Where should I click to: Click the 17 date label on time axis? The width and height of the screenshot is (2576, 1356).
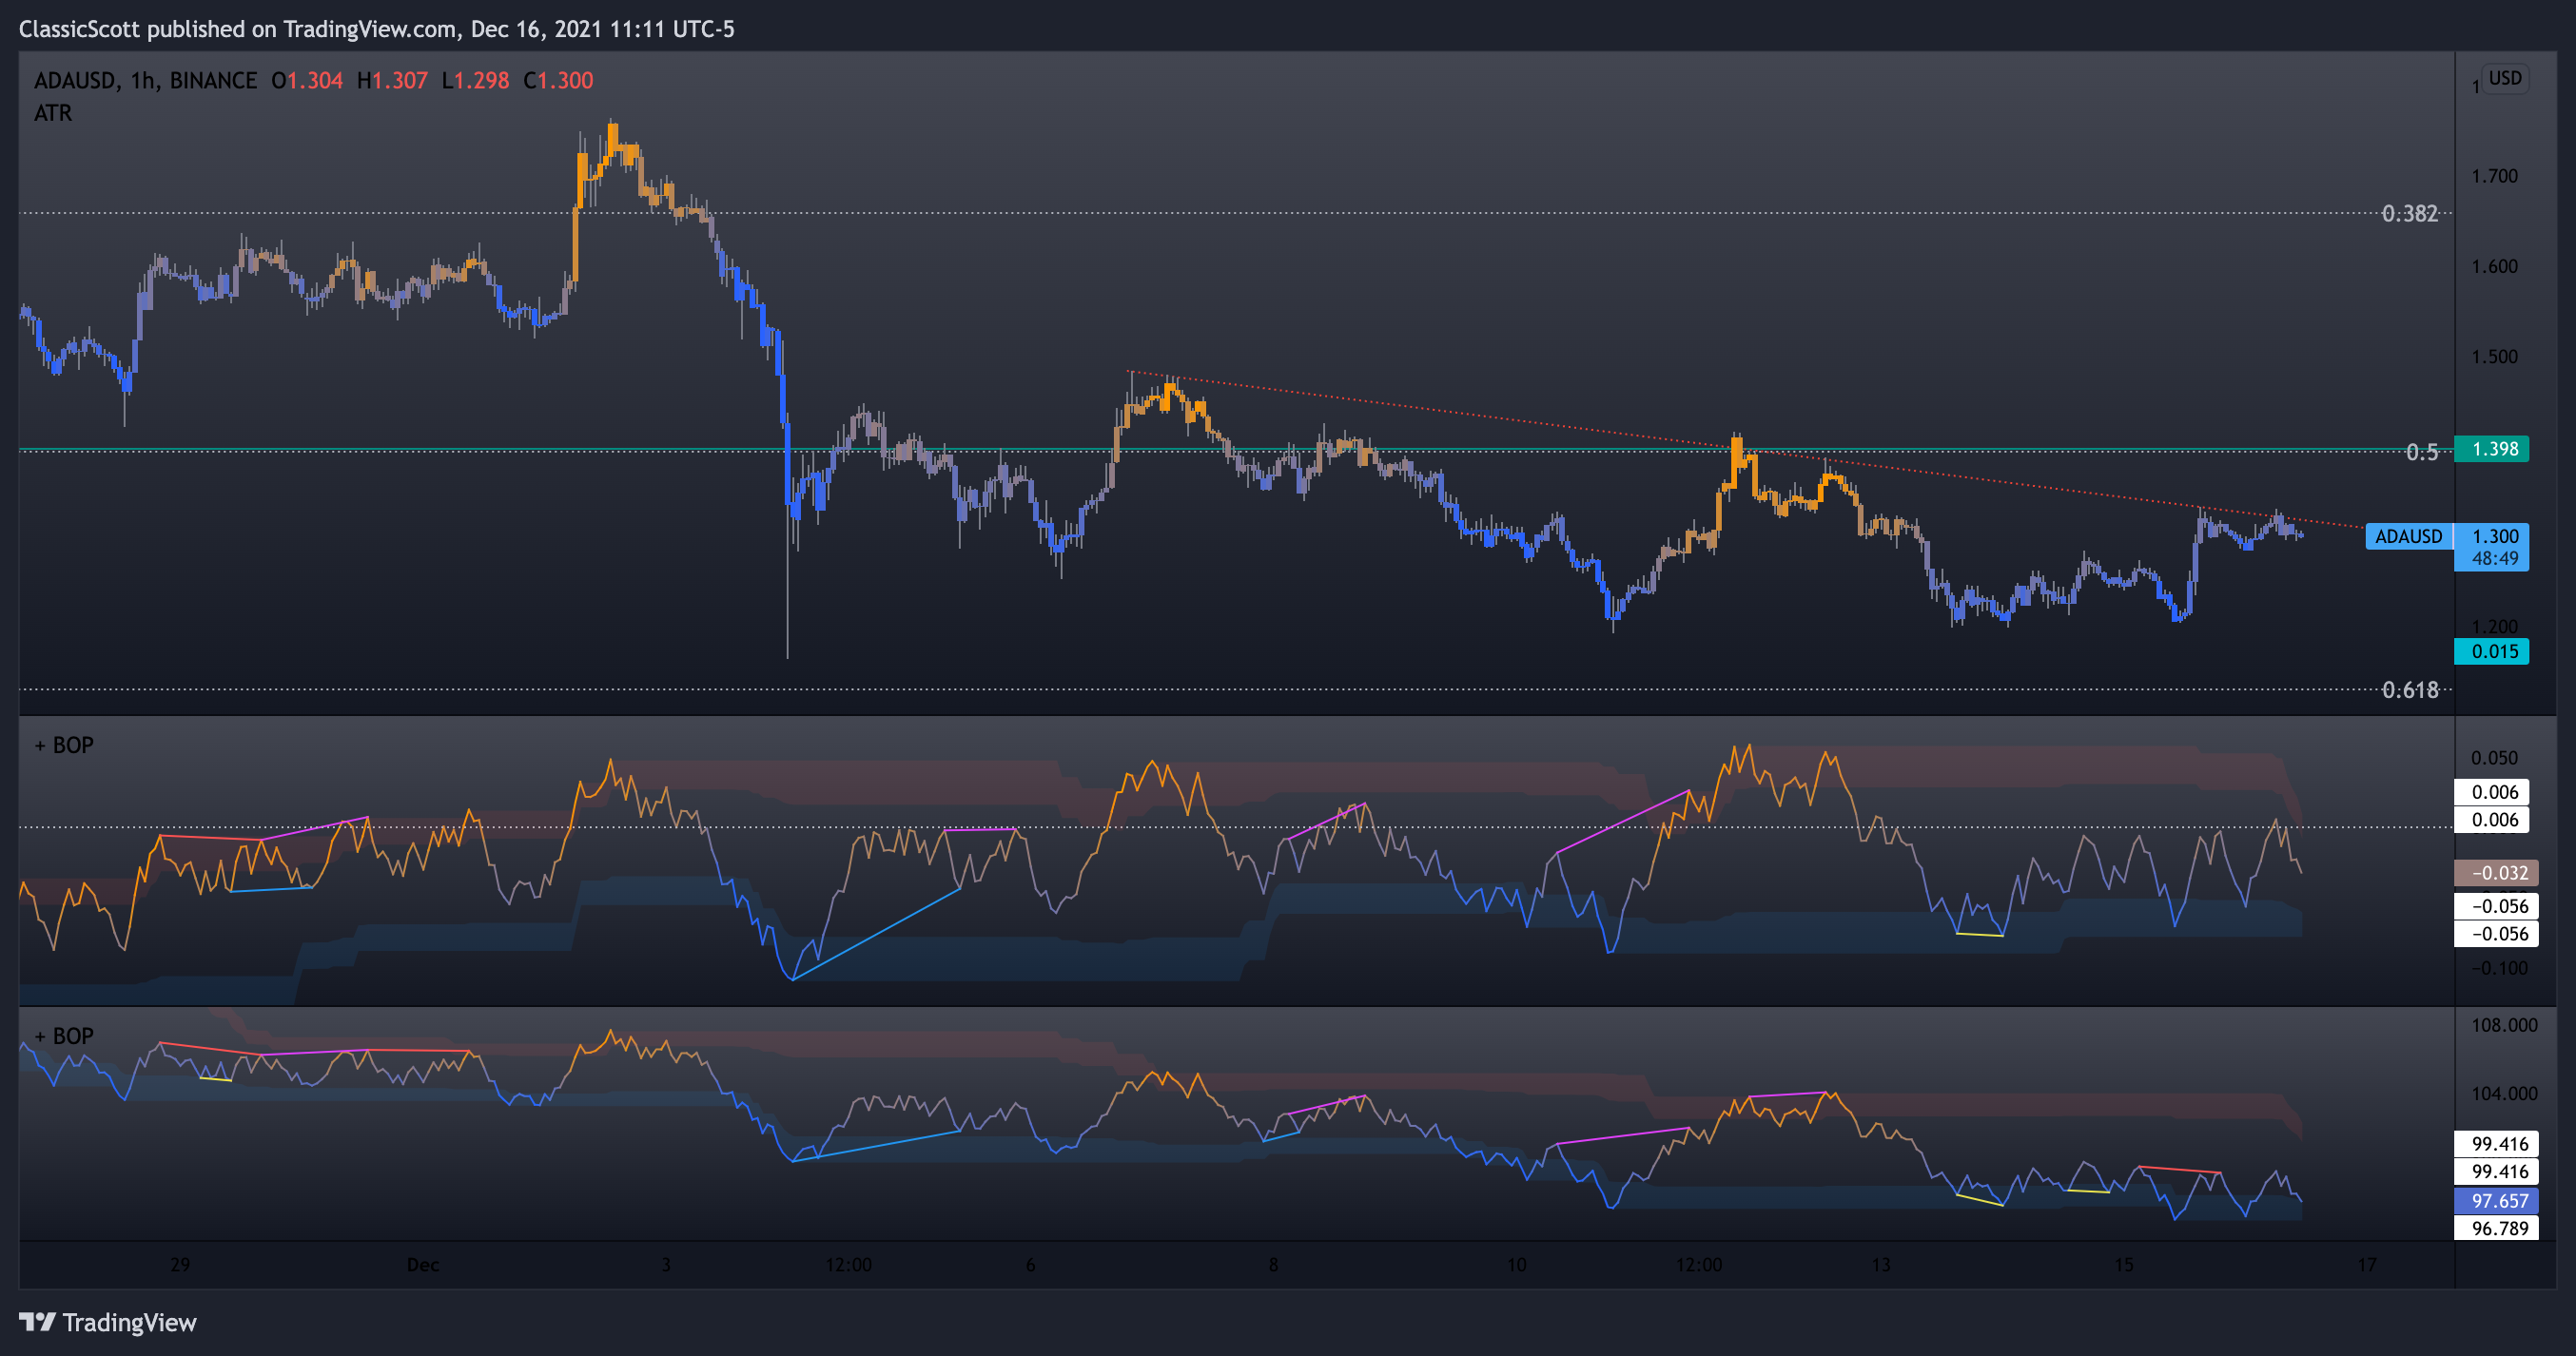[x=2367, y=1265]
